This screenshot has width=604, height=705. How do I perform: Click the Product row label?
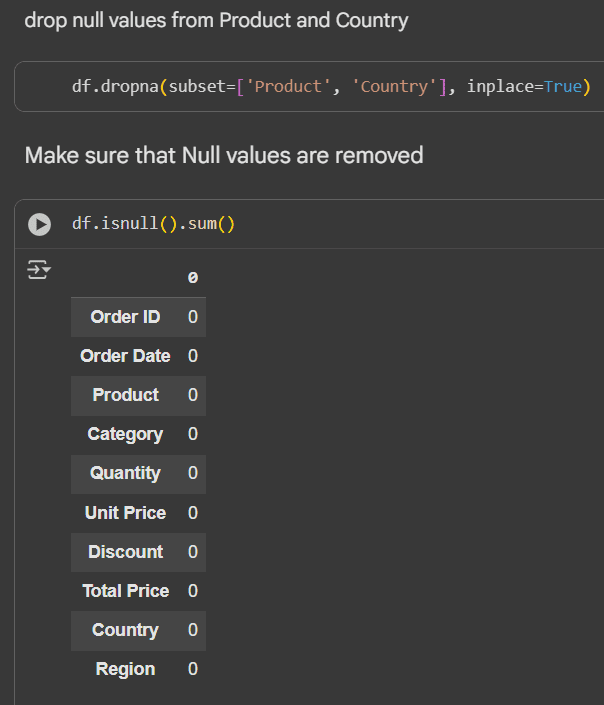(x=125, y=395)
